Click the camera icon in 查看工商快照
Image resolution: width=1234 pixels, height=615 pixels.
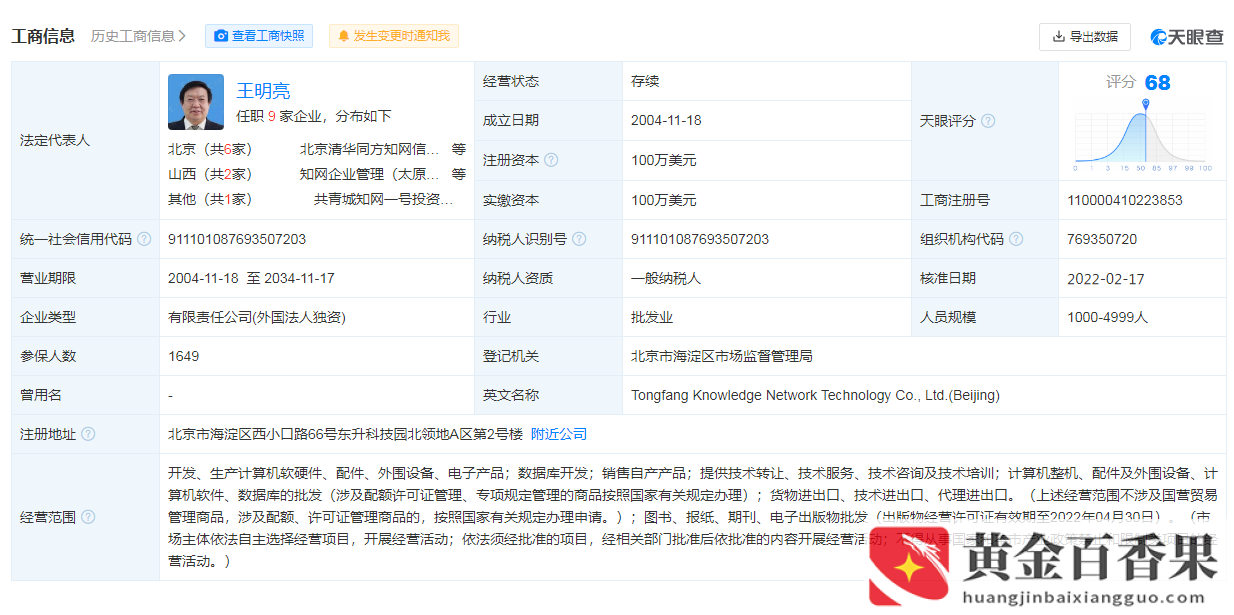point(222,36)
